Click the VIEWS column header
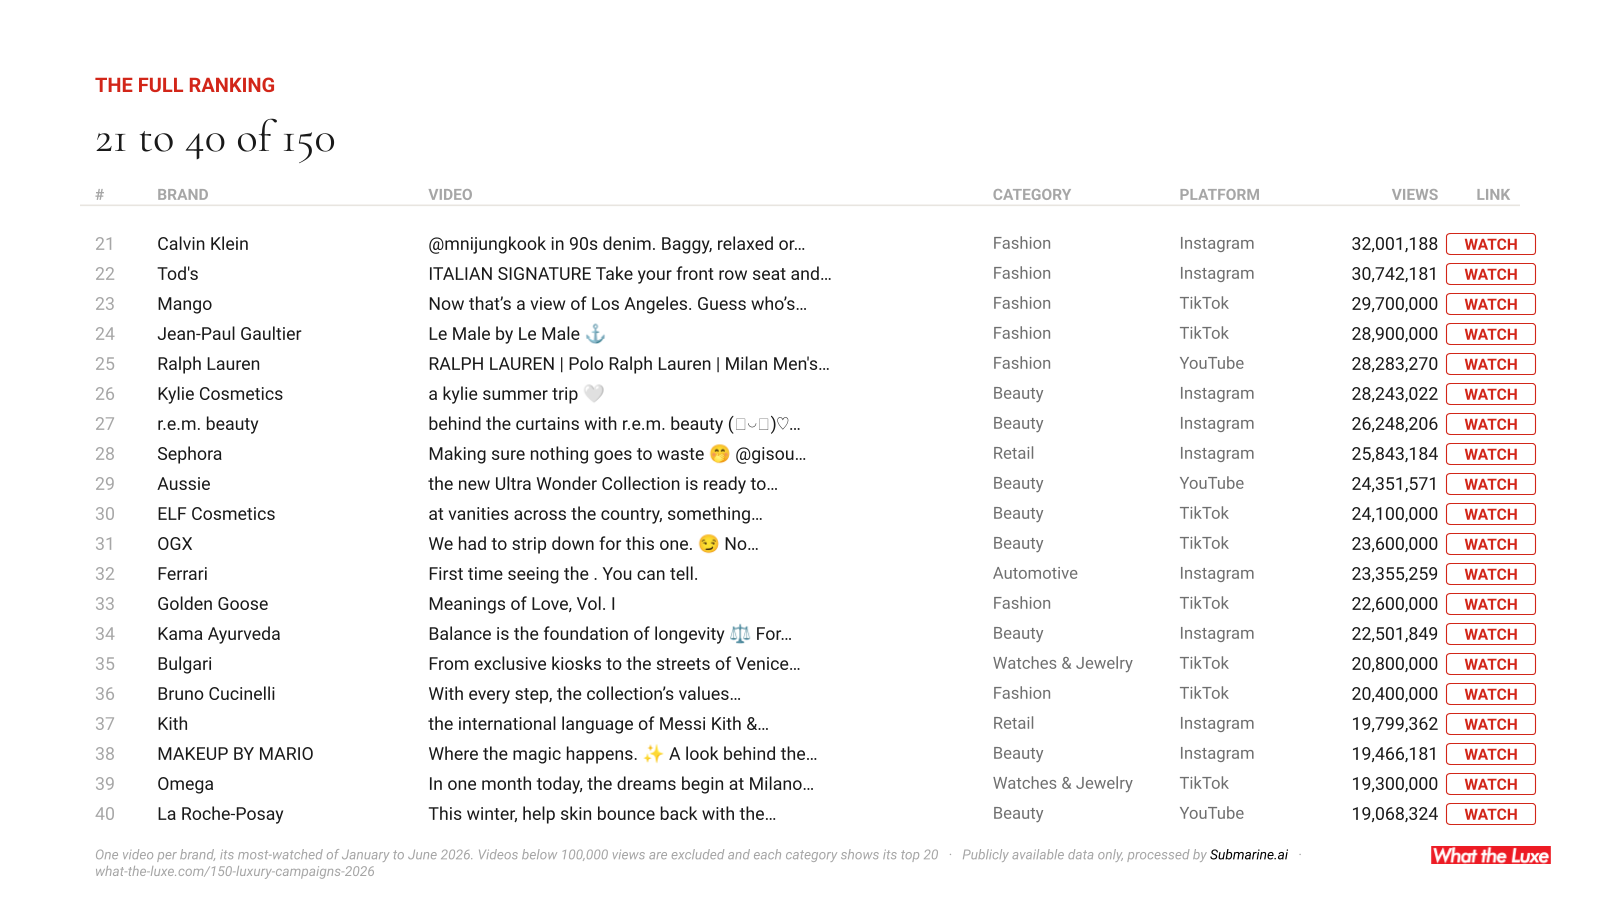Image resolution: width=1600 pixels, height=900 pixels. [1415, 195]
